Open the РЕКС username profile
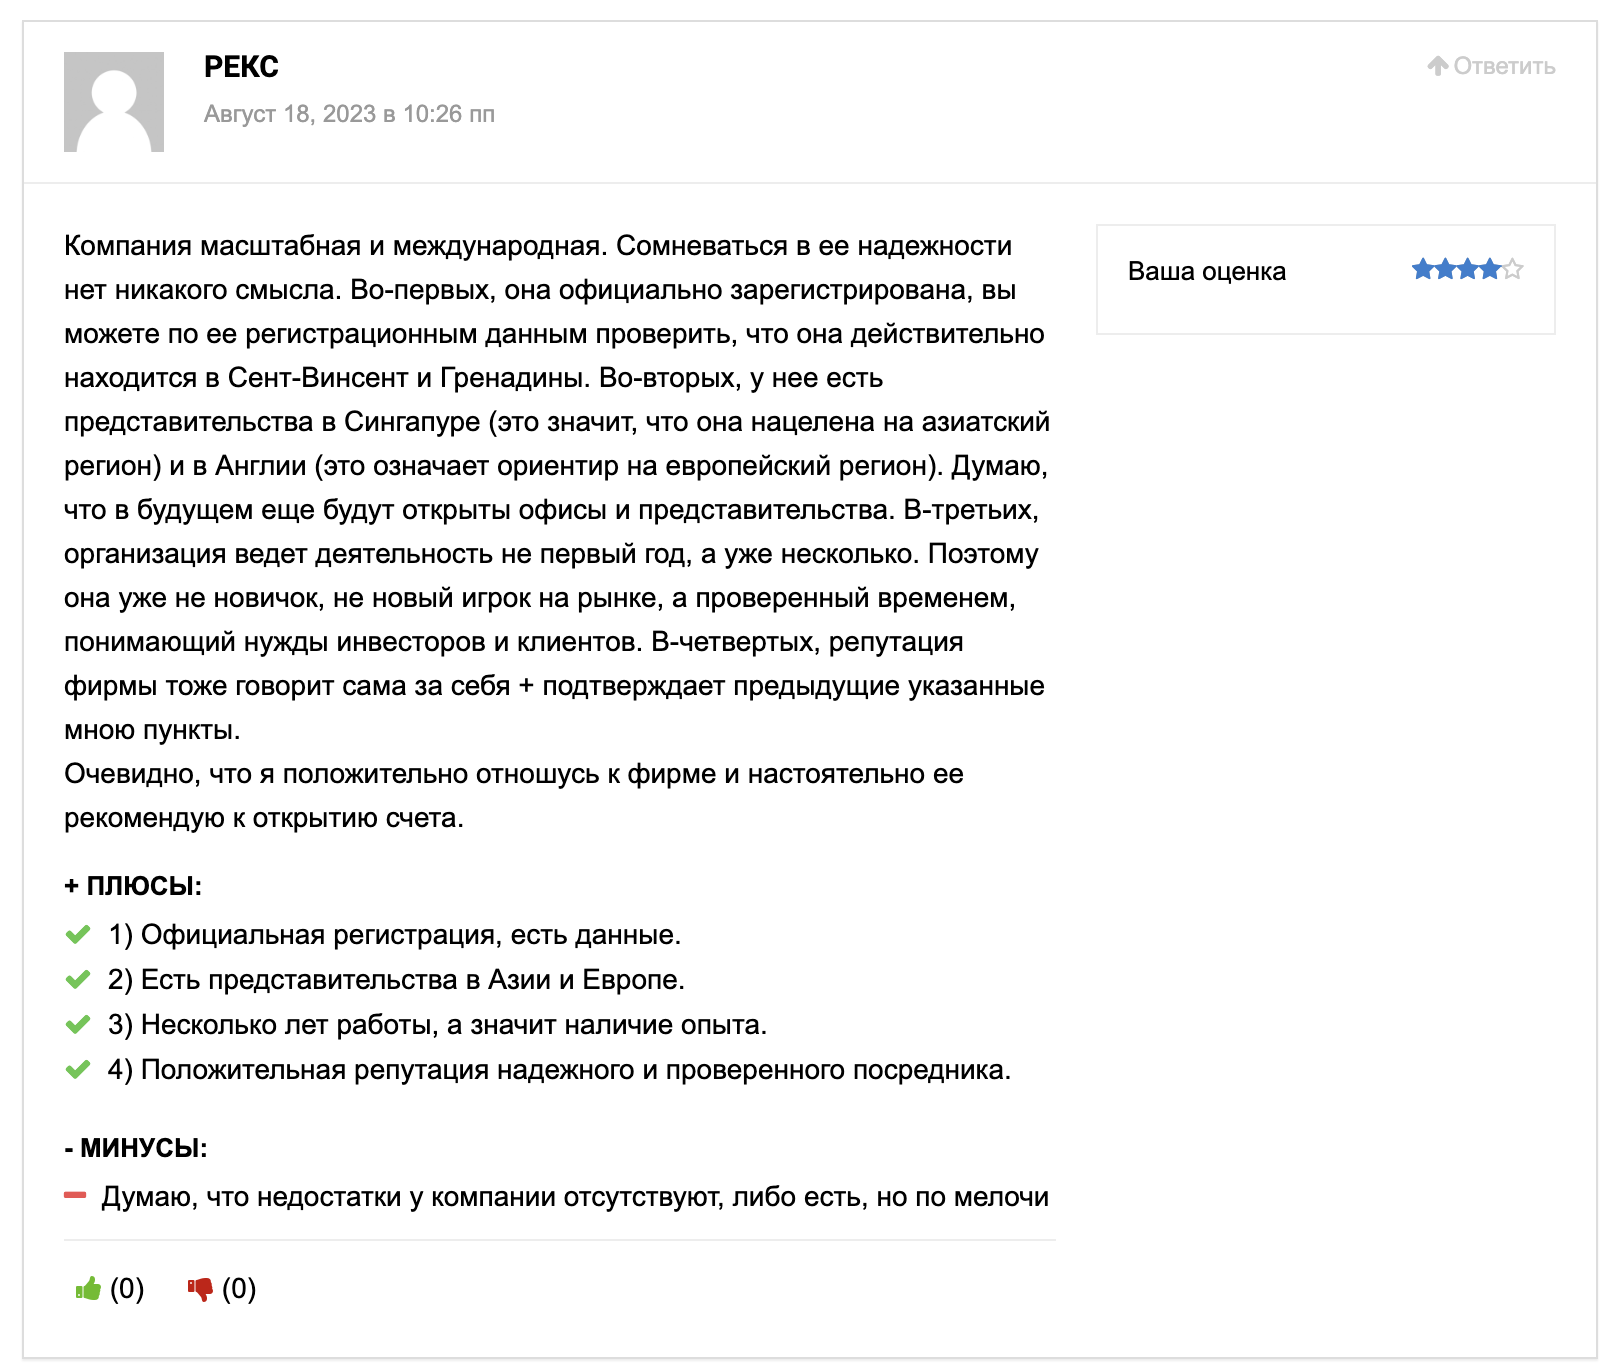 (x=241, y=67)
